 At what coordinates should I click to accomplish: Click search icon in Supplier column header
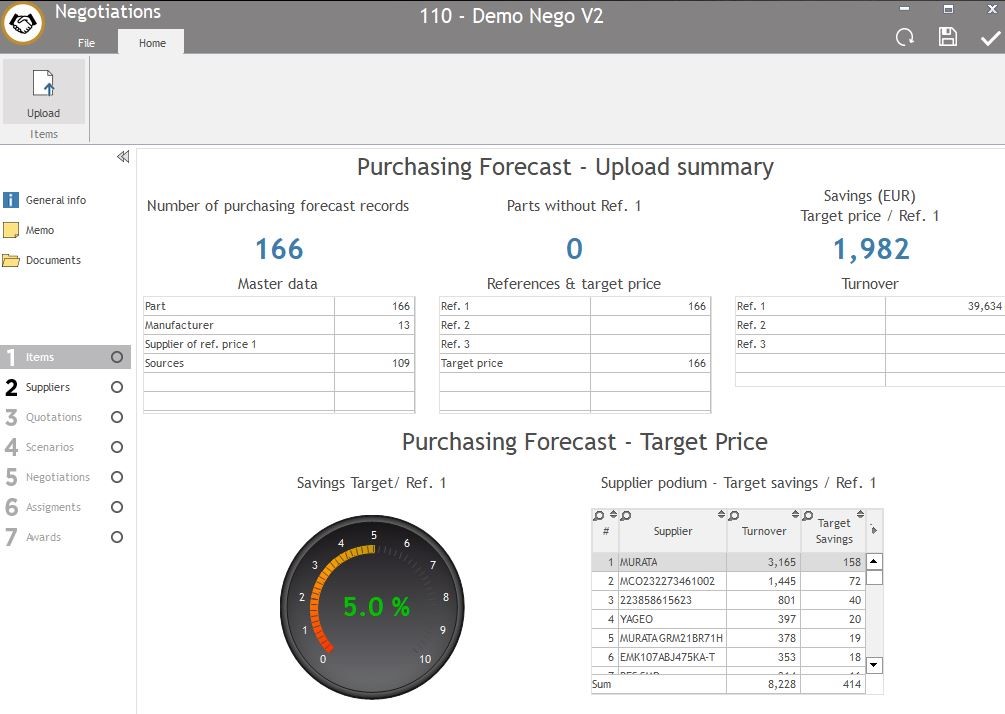click(625, 516)
